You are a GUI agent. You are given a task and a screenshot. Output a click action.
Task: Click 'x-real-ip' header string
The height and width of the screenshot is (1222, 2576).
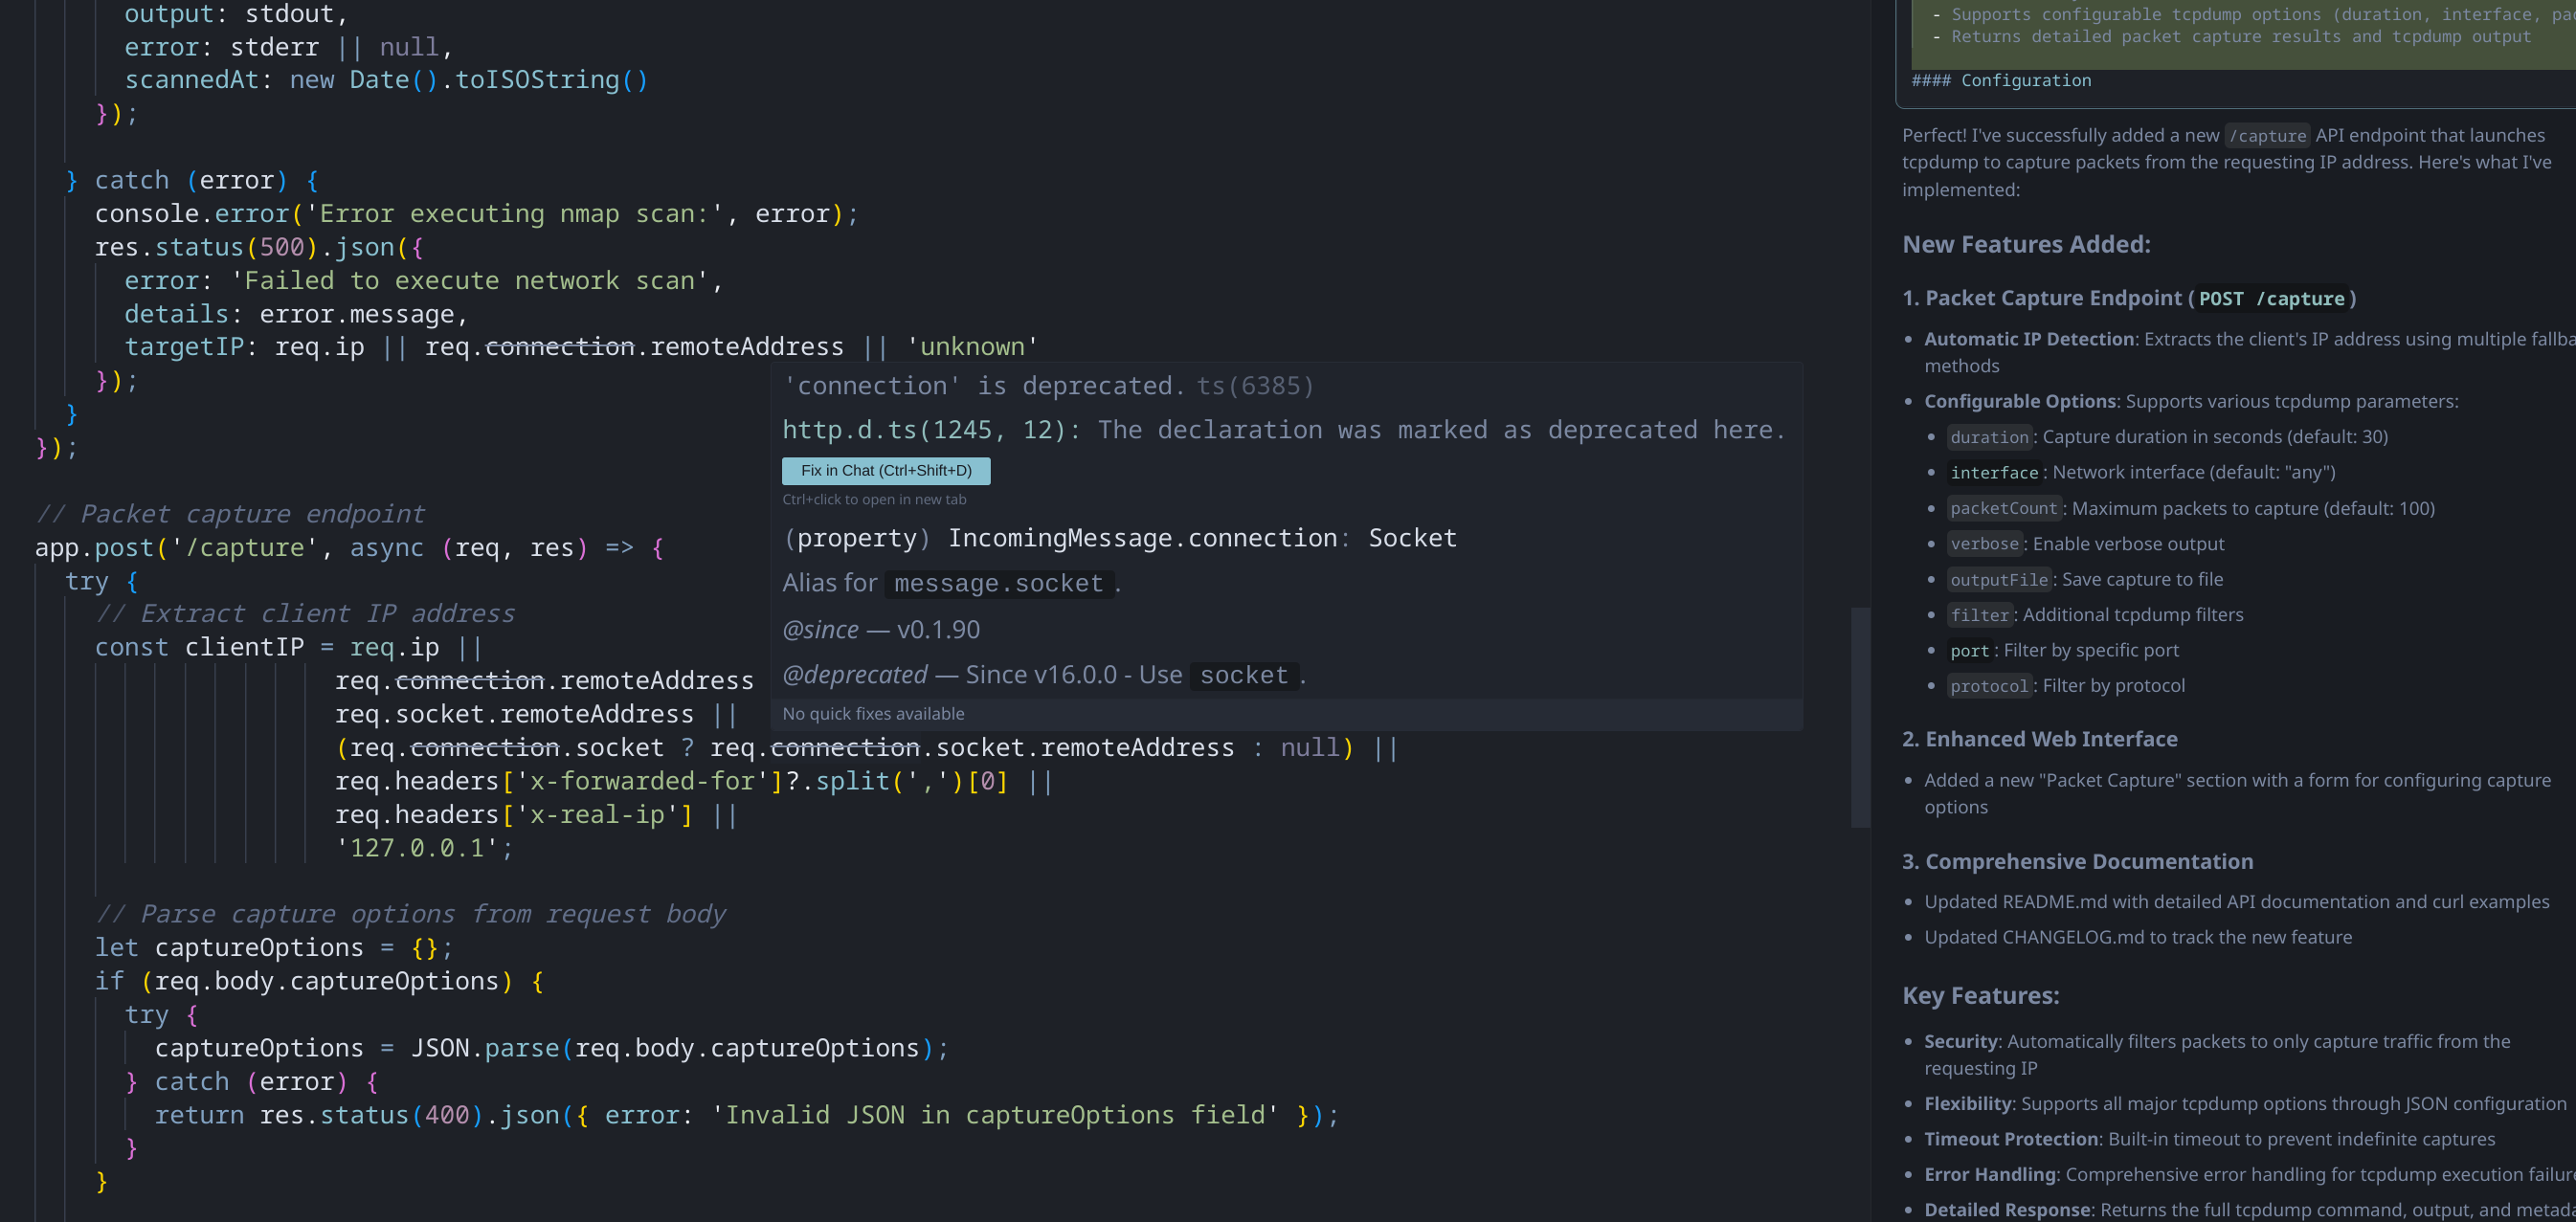click(604, 815)
